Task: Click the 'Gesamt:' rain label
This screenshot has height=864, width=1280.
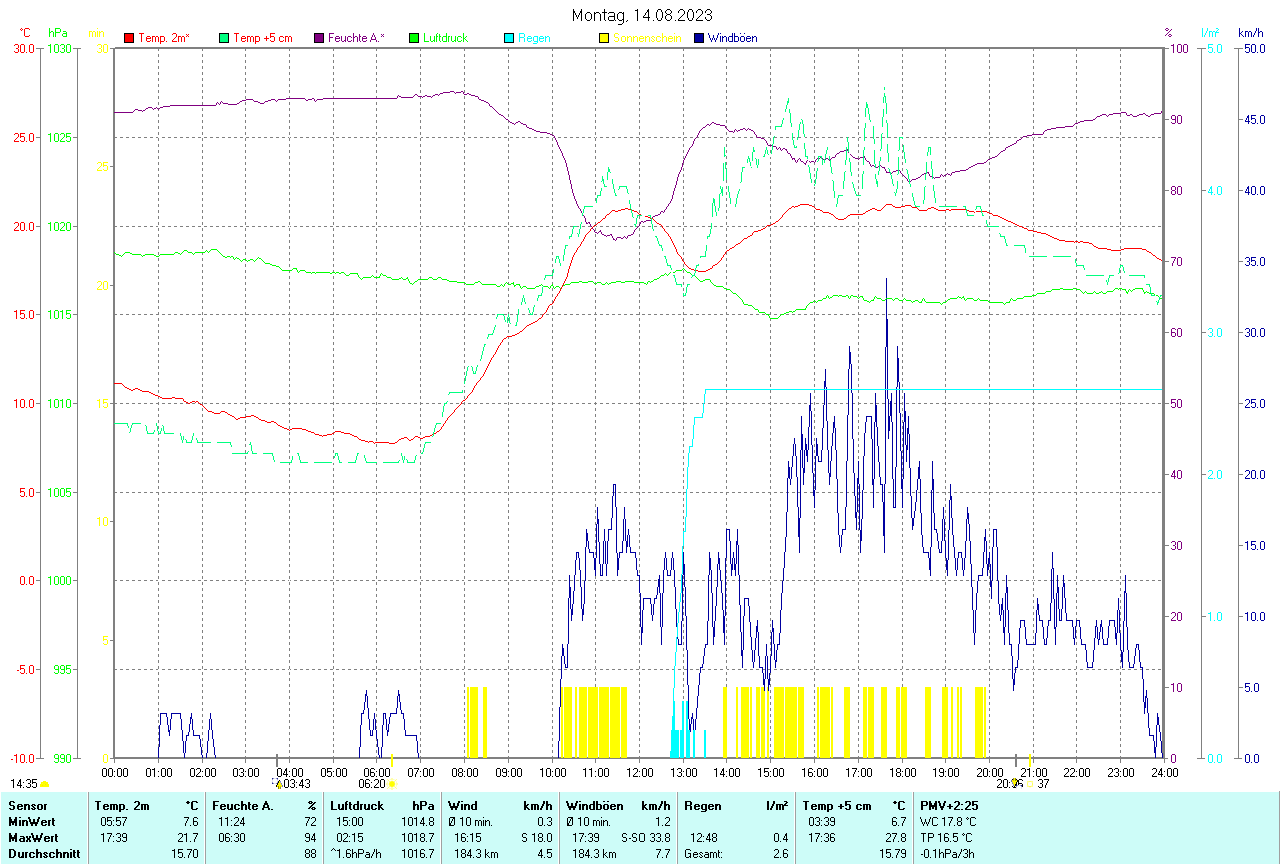Action: click(x=703, y=854)
